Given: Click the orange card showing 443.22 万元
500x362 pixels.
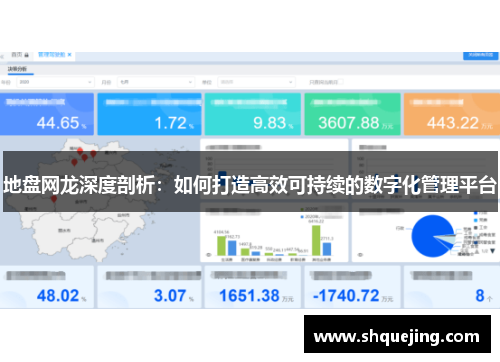Looking at the screenshot, I should tap(452, 114).
